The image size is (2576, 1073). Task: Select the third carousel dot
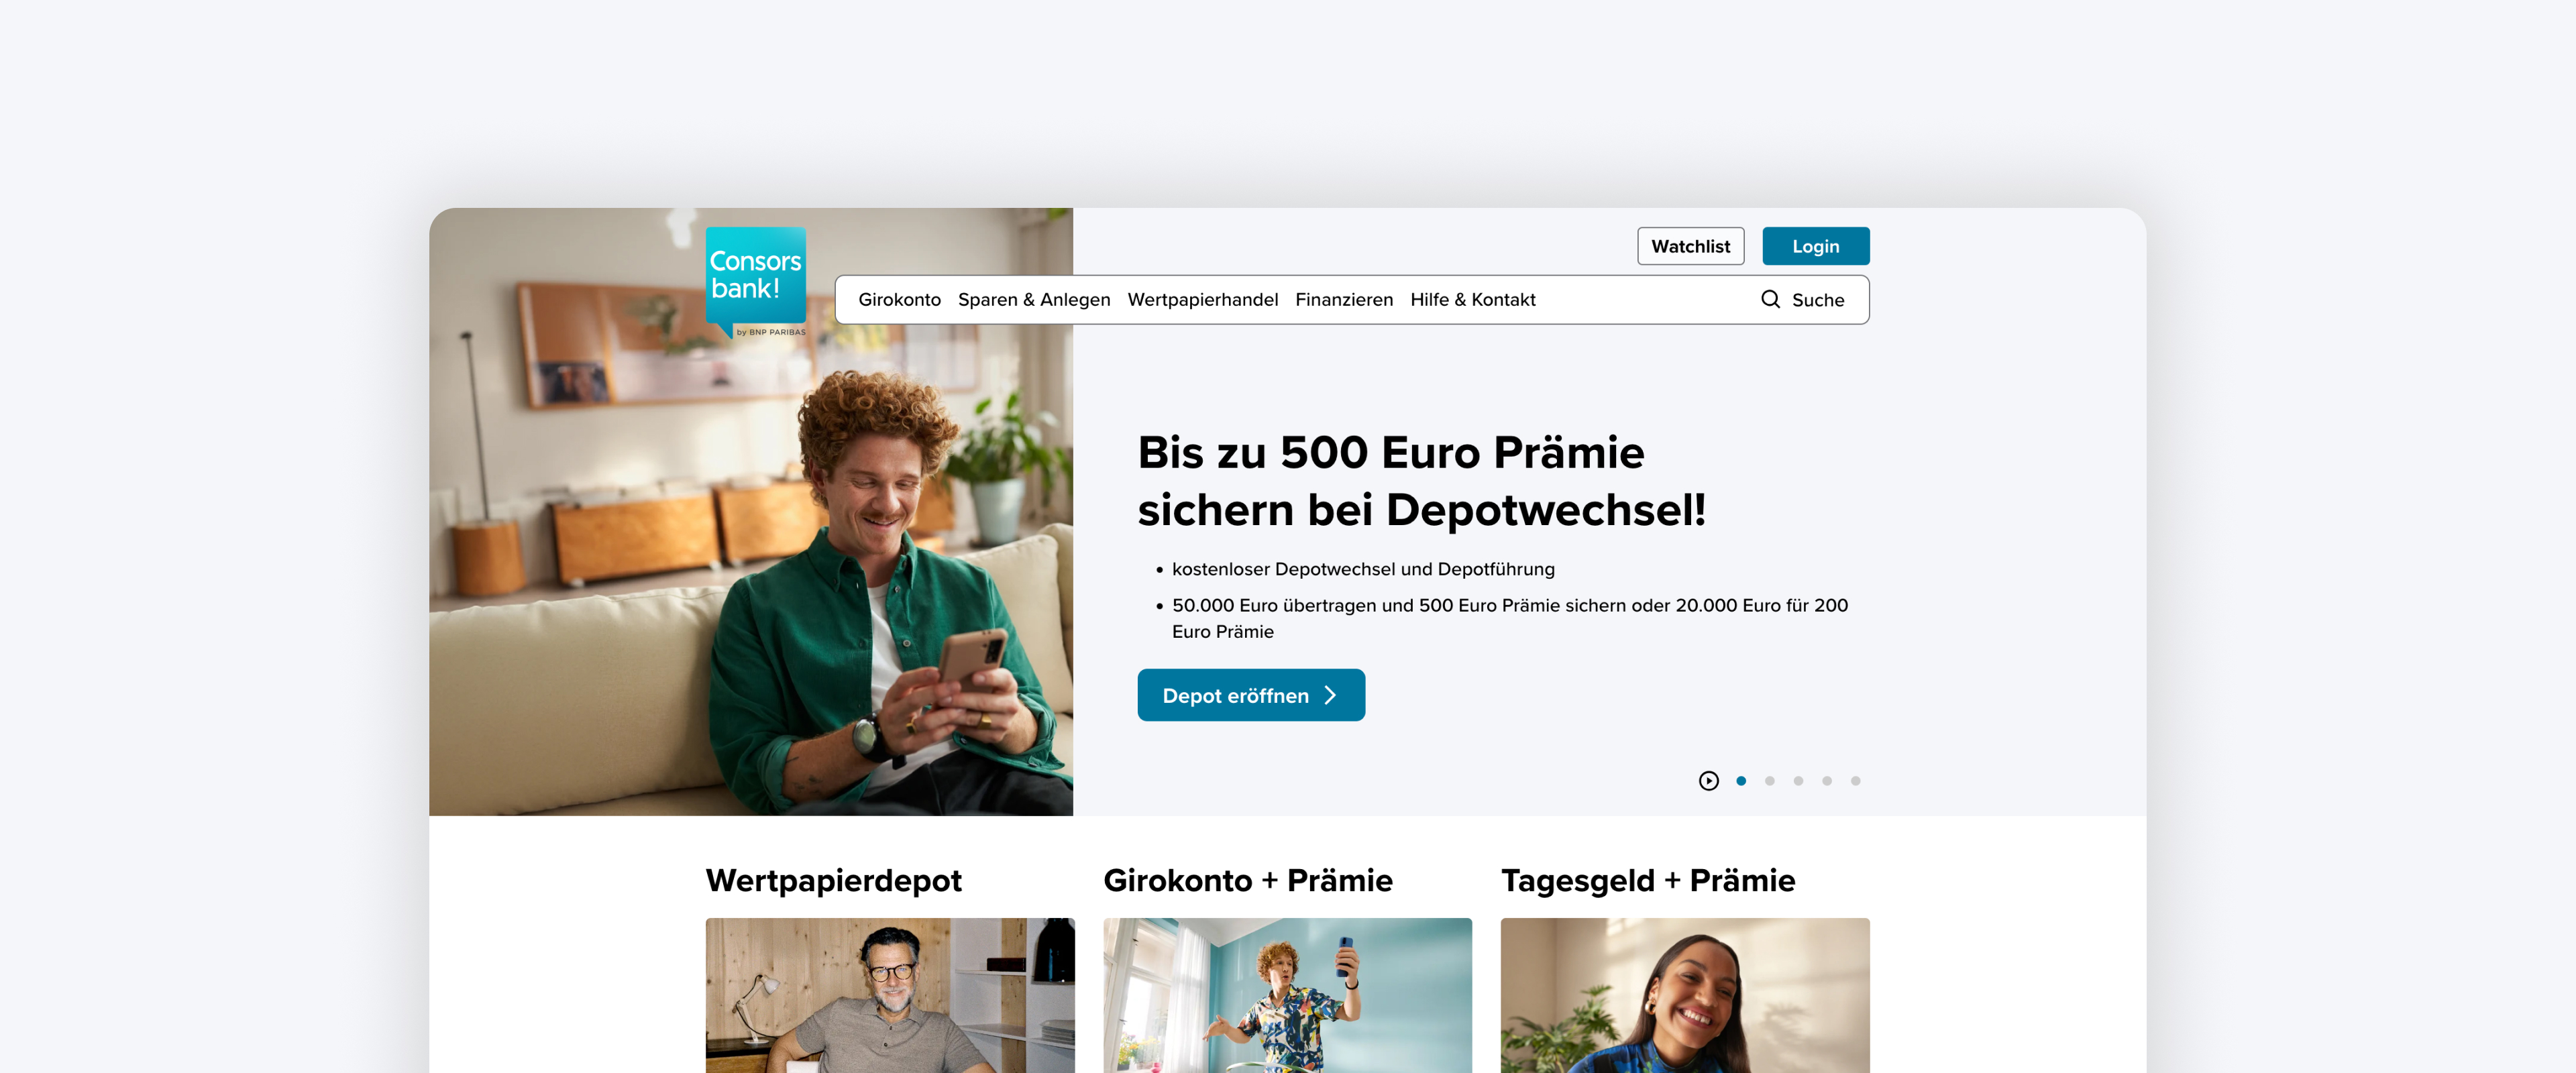1798,781
